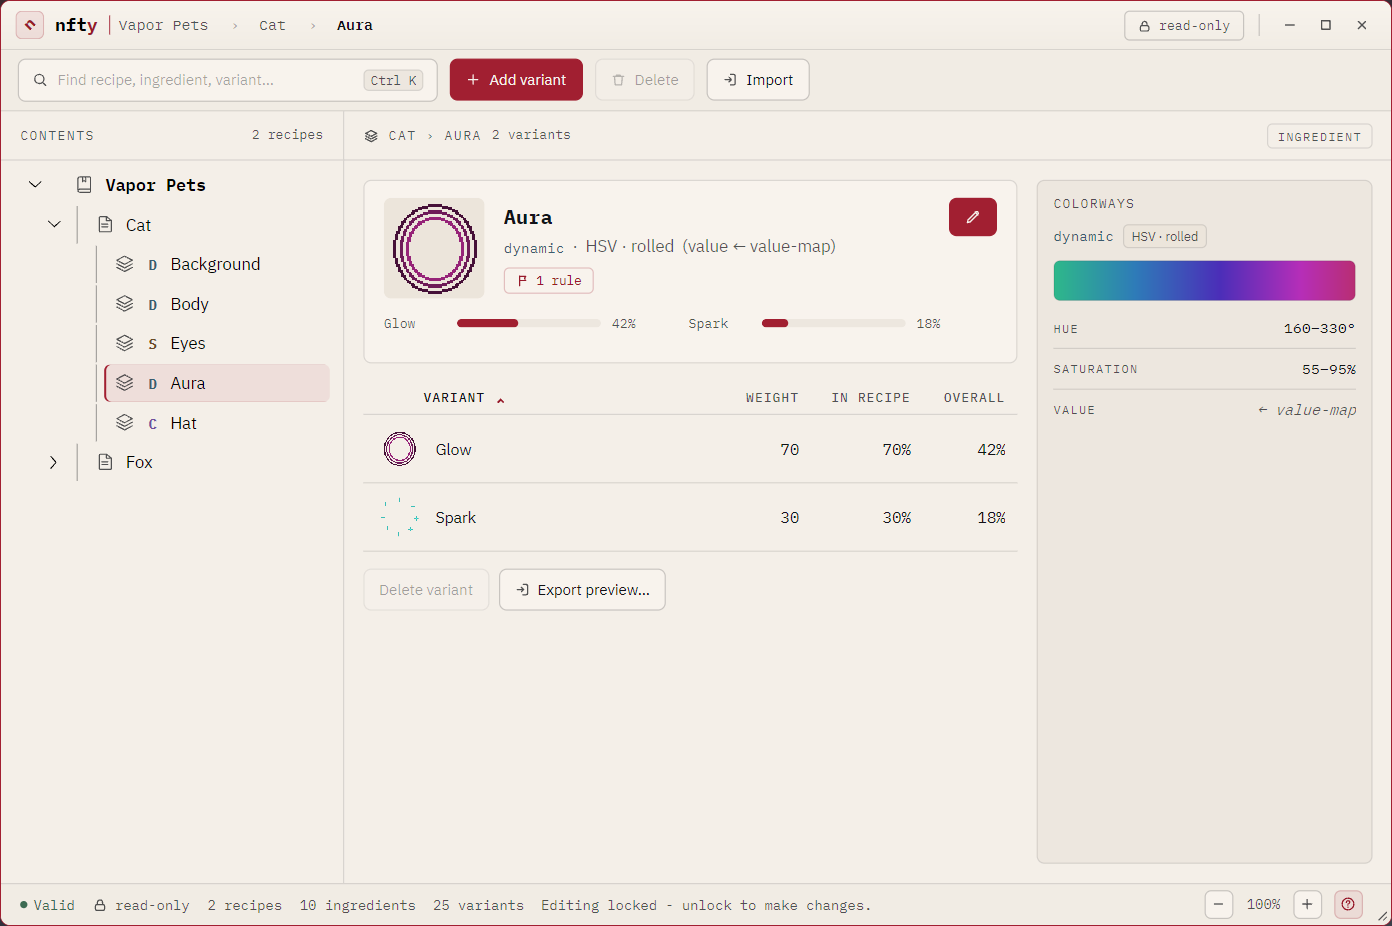
Task: Click the Import button
Action: click(758, 80)
